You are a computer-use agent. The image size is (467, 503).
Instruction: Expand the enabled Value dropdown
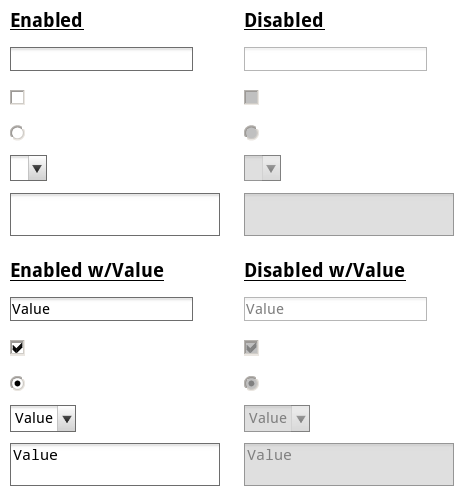(x=43, y=418)
